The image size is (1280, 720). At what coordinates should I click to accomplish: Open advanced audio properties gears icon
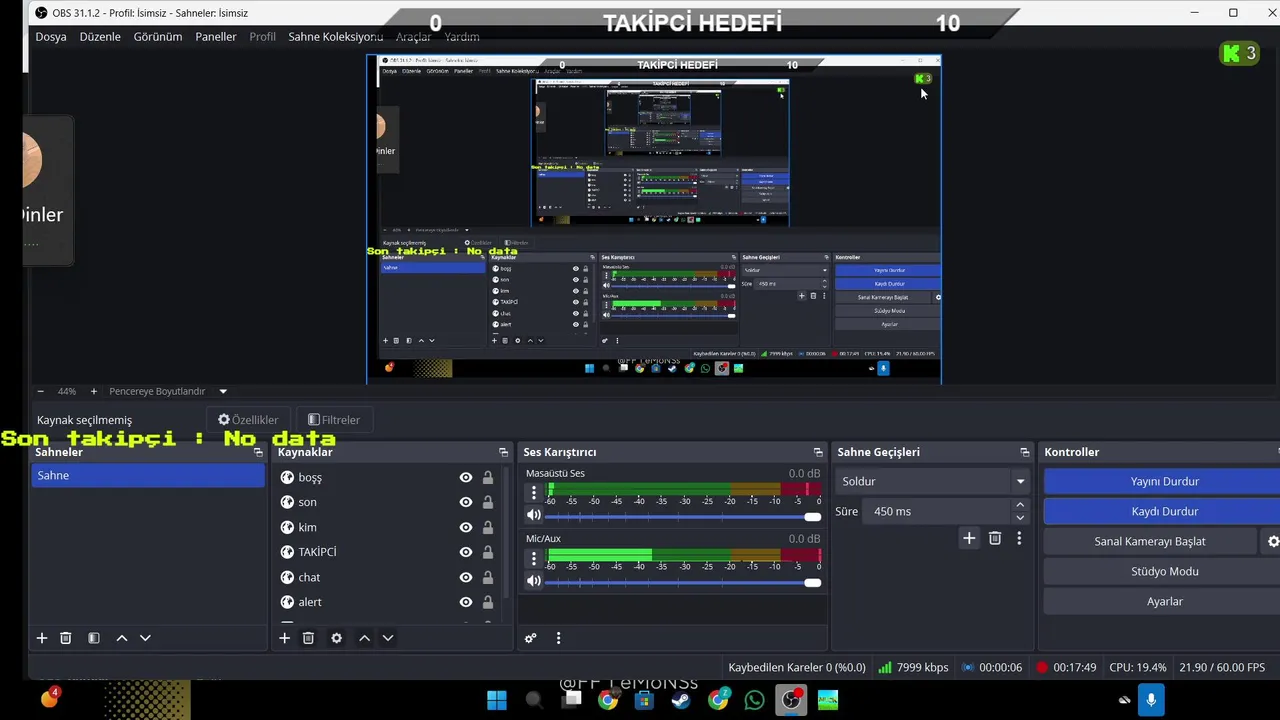pyautogui.click(x=531, y=638)
